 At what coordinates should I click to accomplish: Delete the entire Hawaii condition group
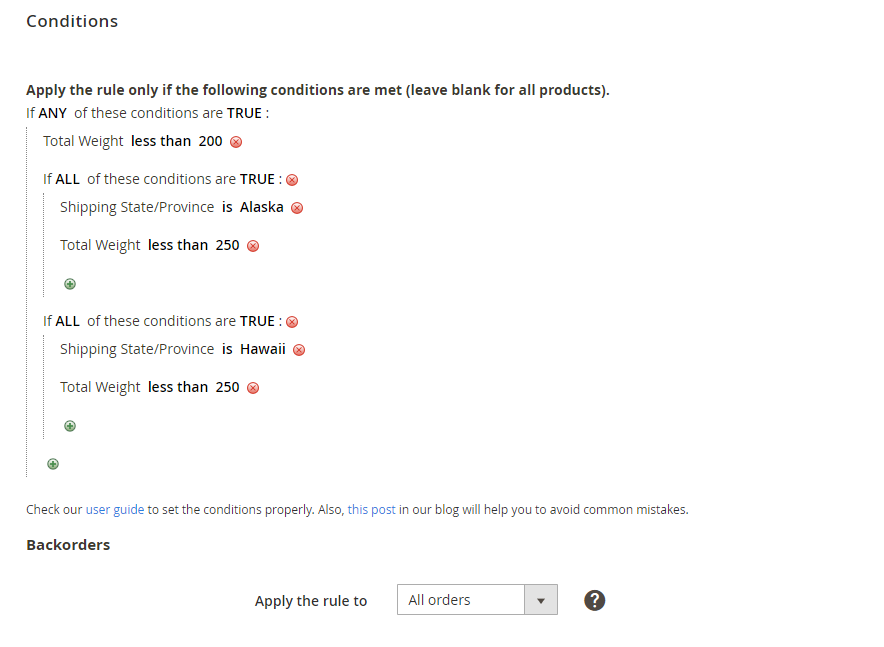point(292,322)
